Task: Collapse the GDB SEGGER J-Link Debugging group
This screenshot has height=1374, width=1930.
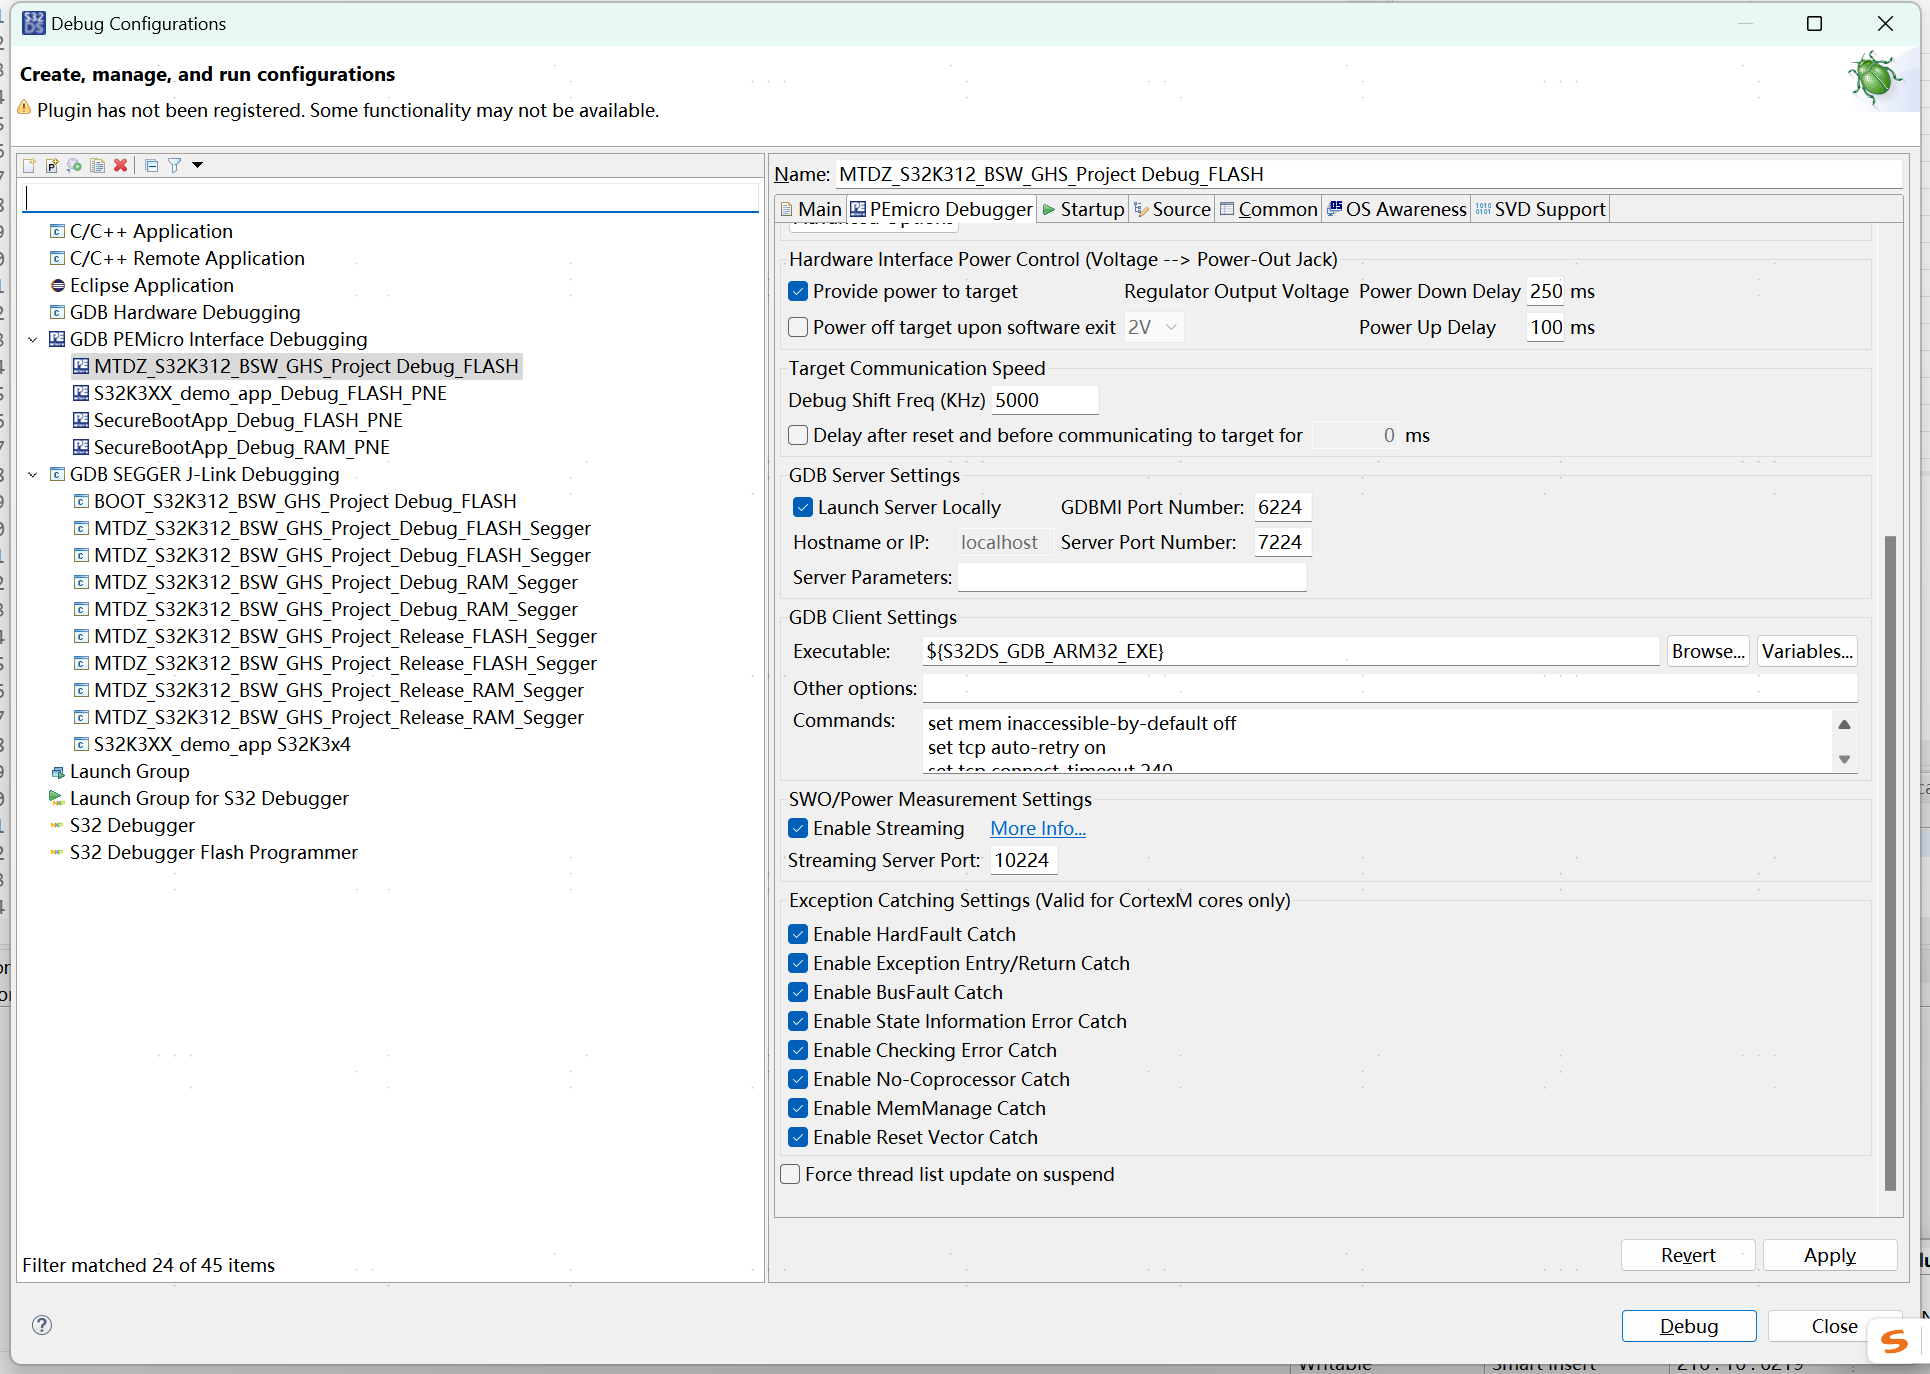Action: 33,474
